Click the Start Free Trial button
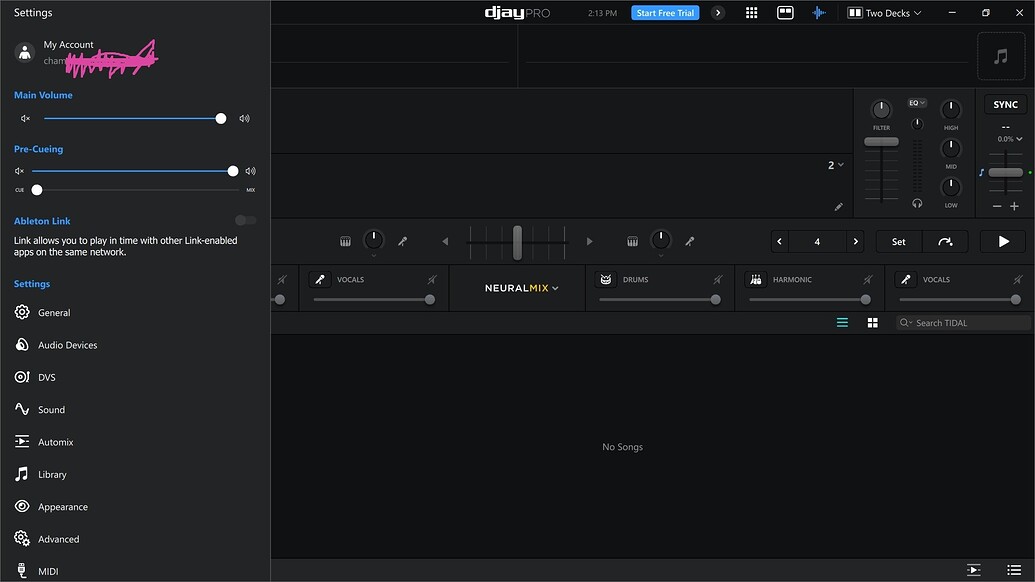 pos(664,12)
